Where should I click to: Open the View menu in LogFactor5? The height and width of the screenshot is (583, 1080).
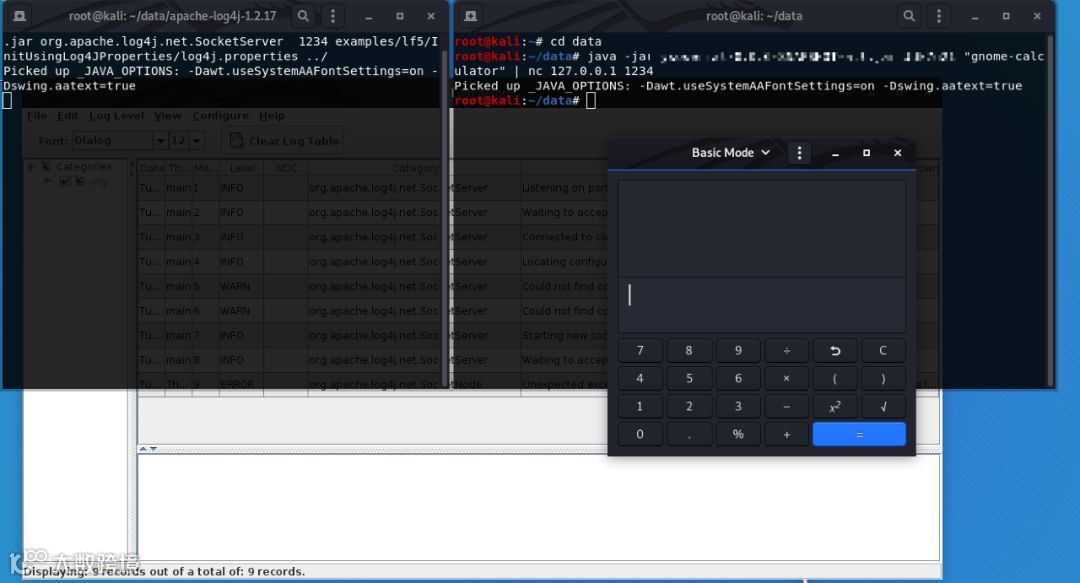tap(167, 115)
